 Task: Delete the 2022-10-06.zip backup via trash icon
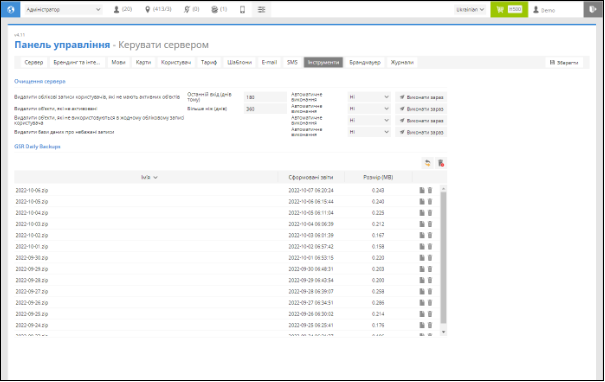coord(430,190)
